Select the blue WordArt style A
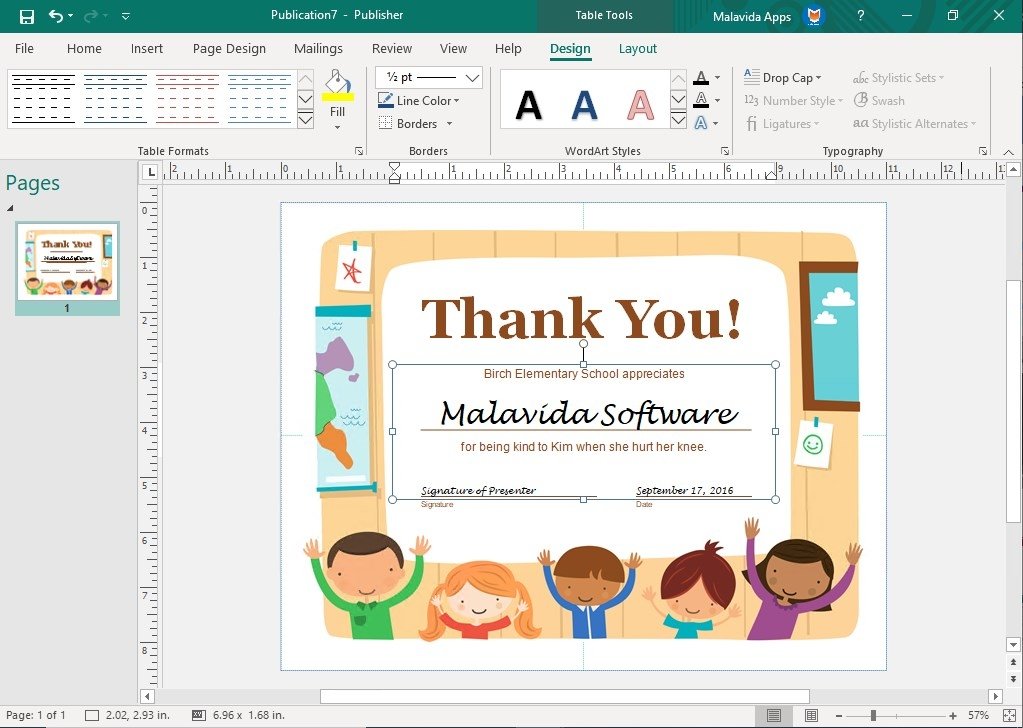 pyautogui.click(x=585, y=104)
